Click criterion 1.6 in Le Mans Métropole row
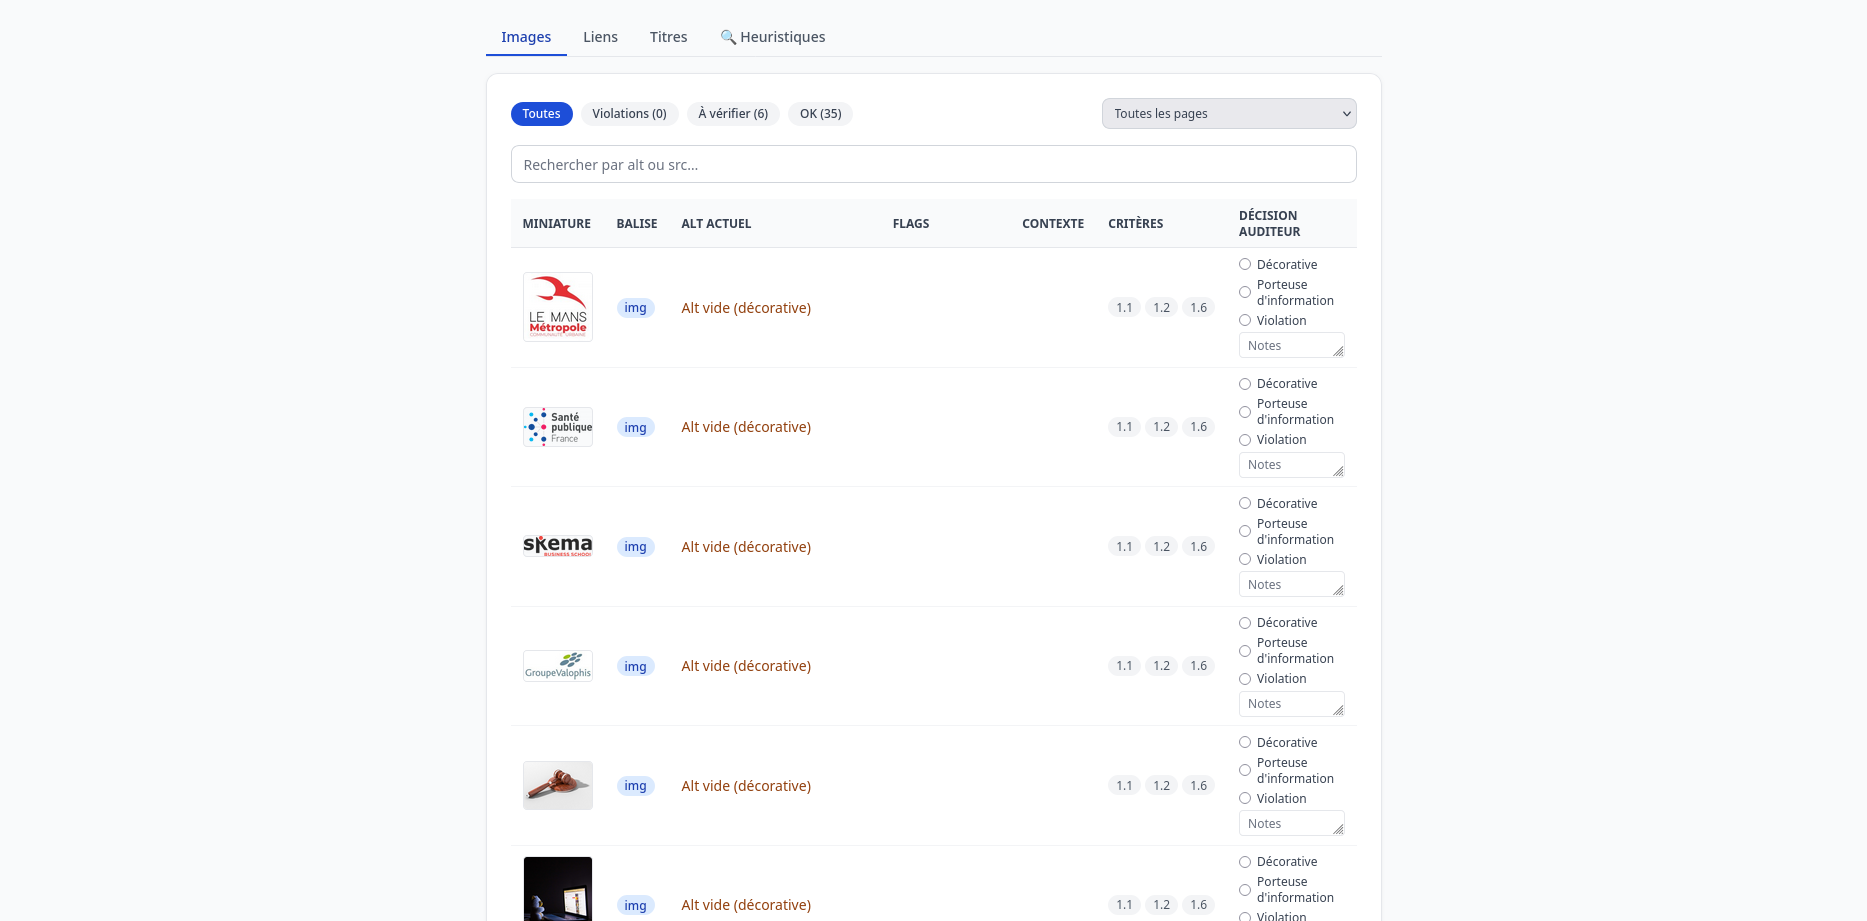 pos(1198,308)
